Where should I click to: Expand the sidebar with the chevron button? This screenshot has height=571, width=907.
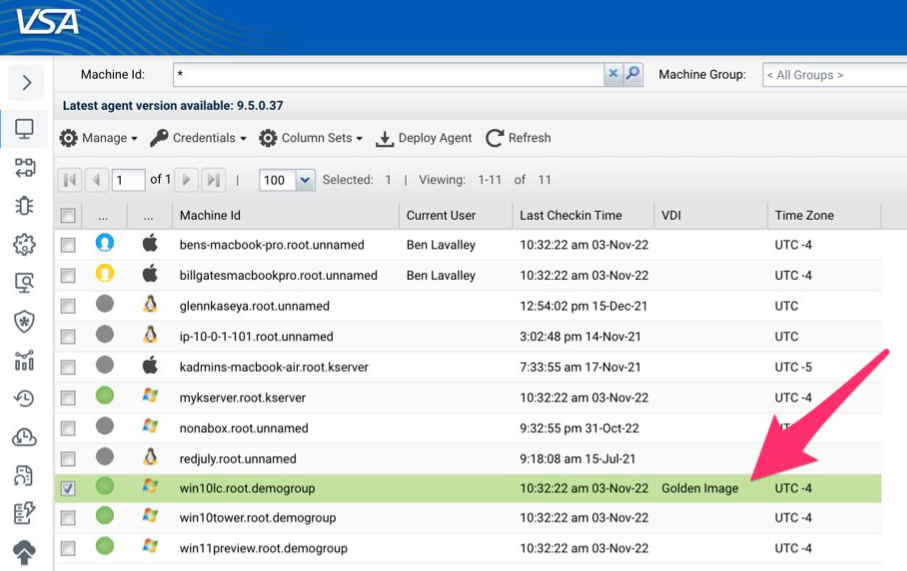[x=26, y=83]
